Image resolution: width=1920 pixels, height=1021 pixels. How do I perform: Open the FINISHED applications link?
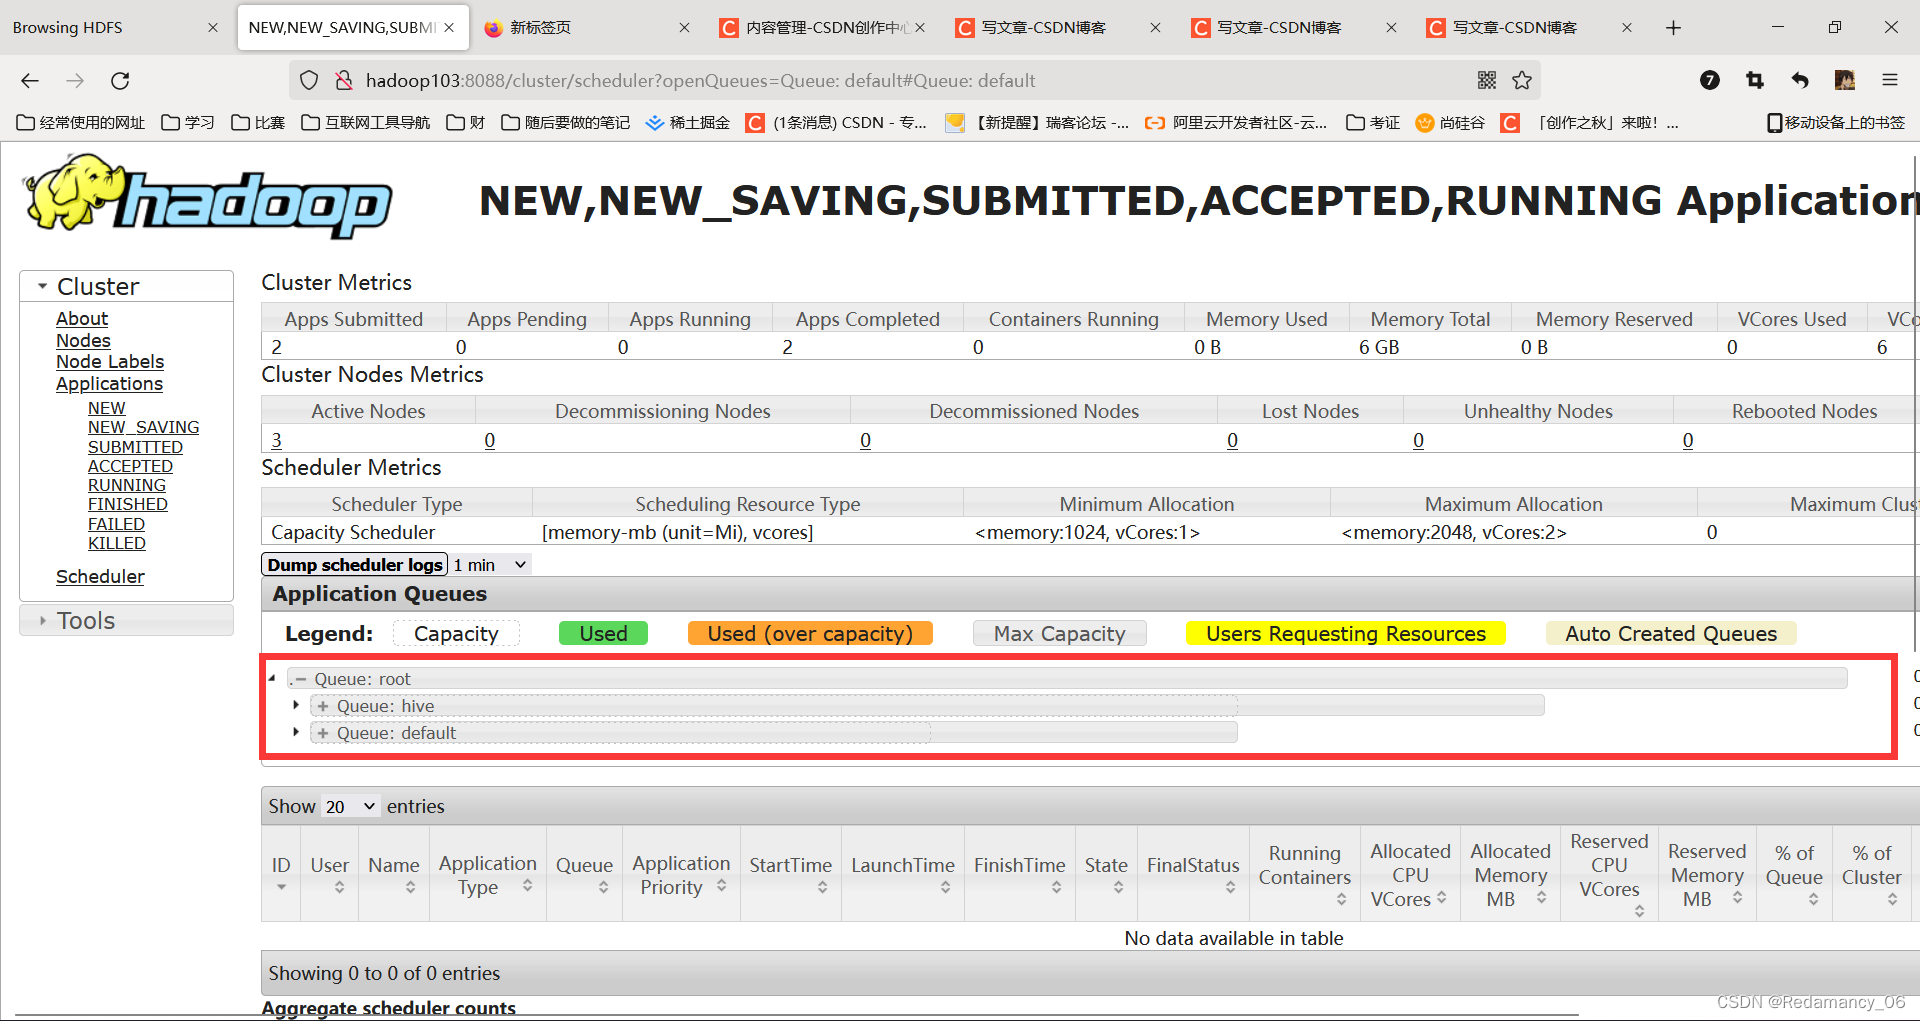(x=127, y=504)
